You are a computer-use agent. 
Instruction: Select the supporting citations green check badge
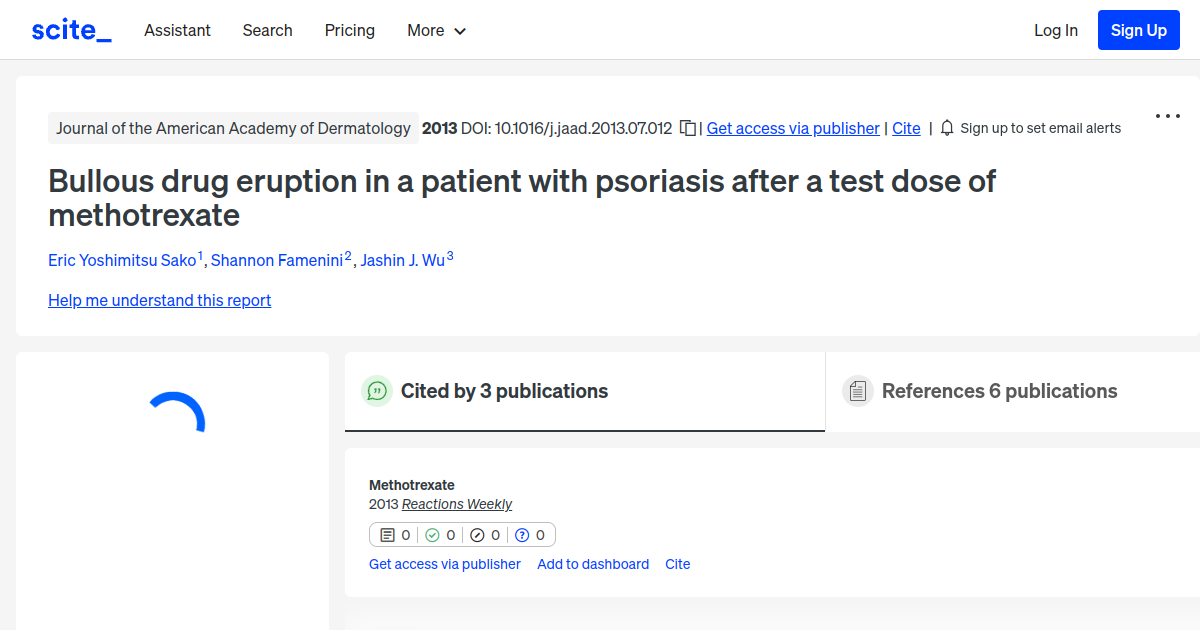(440, 534)
